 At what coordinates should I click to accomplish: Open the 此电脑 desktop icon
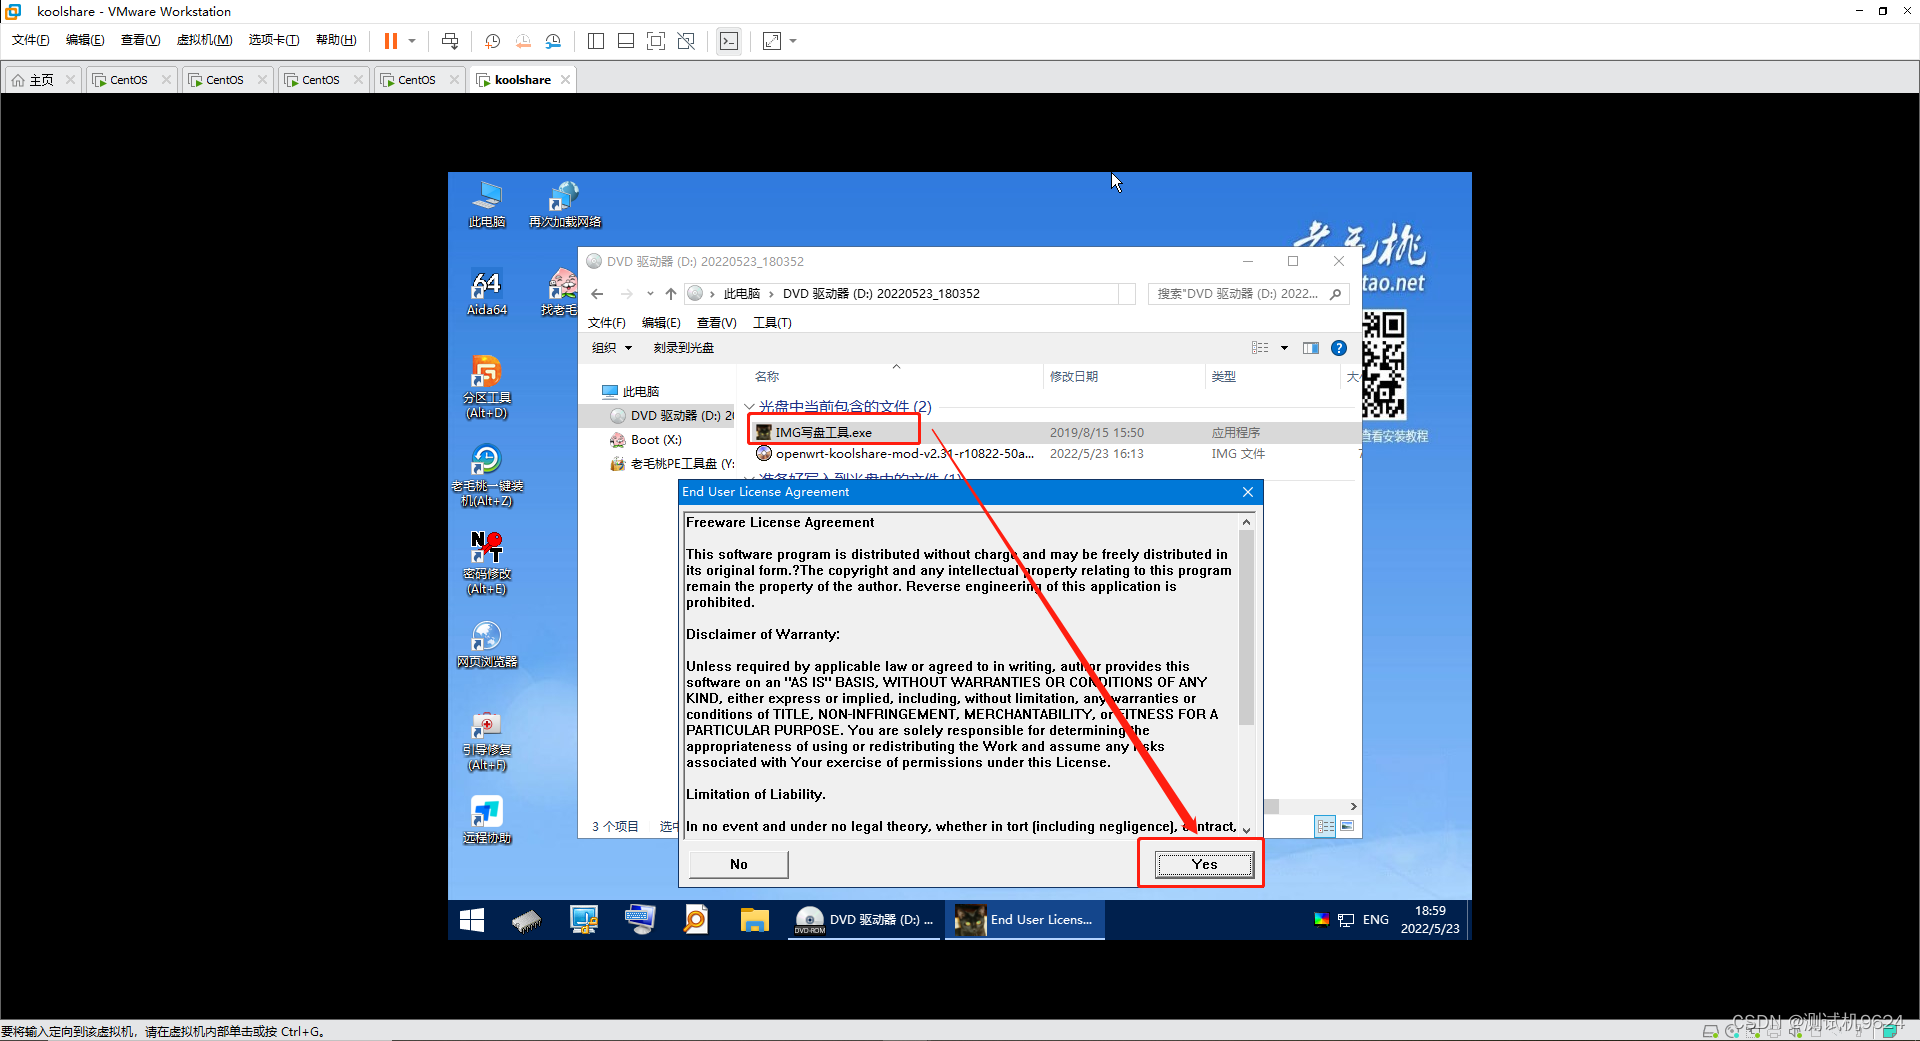[487, 204]
